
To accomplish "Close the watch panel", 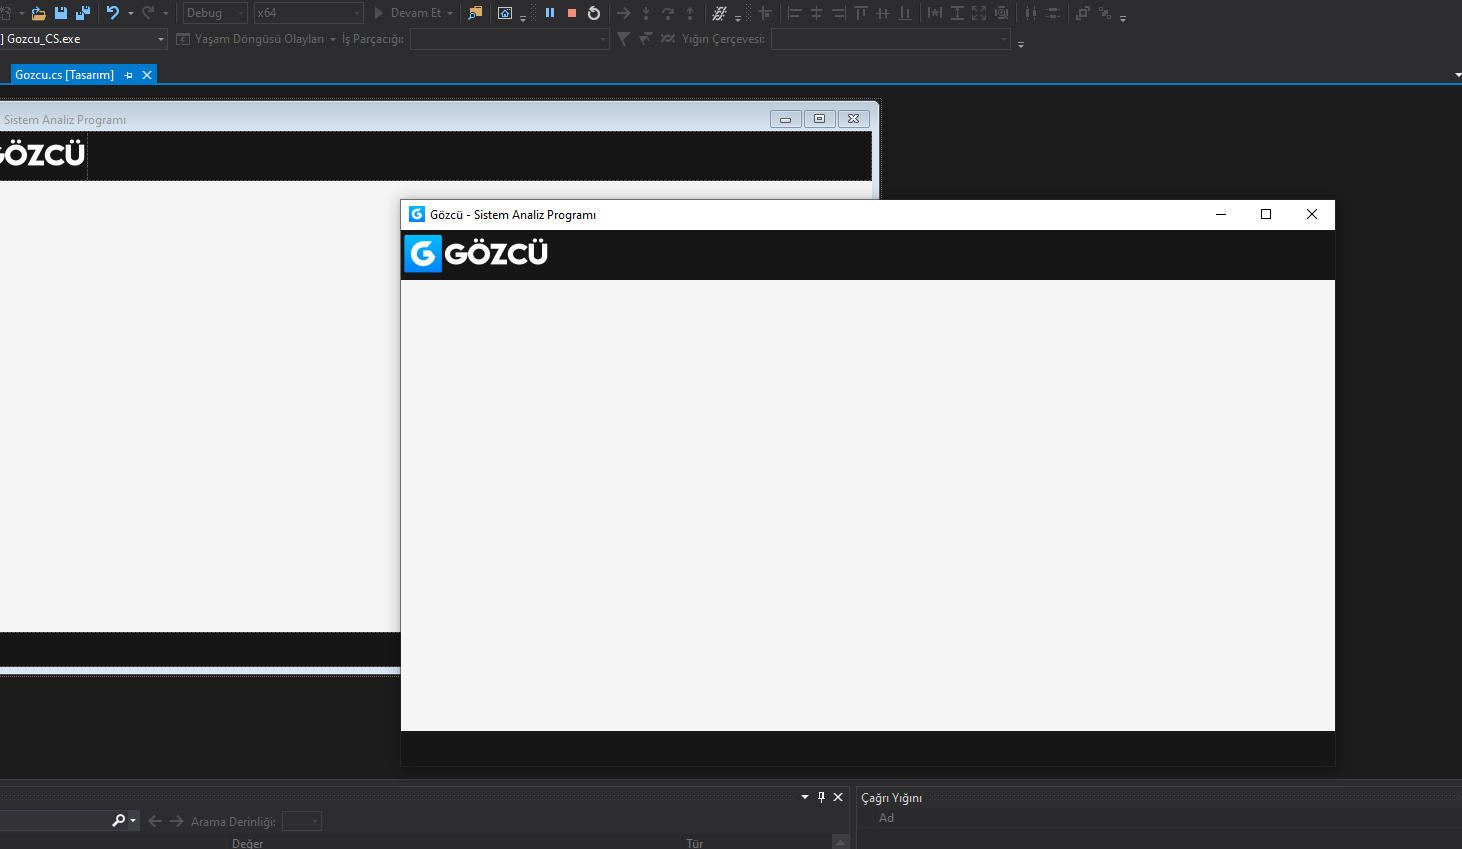I will coord(838,797).
